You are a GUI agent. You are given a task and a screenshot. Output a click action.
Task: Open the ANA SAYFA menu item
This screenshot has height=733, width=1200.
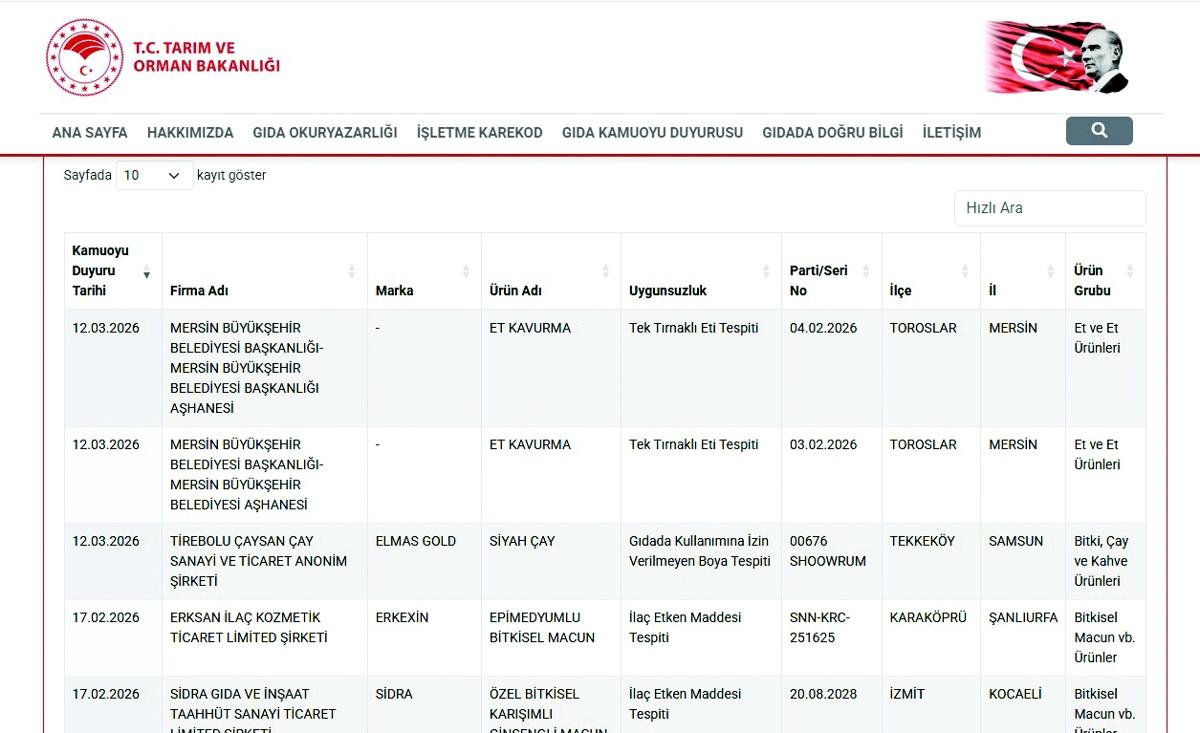click(90, 132)
